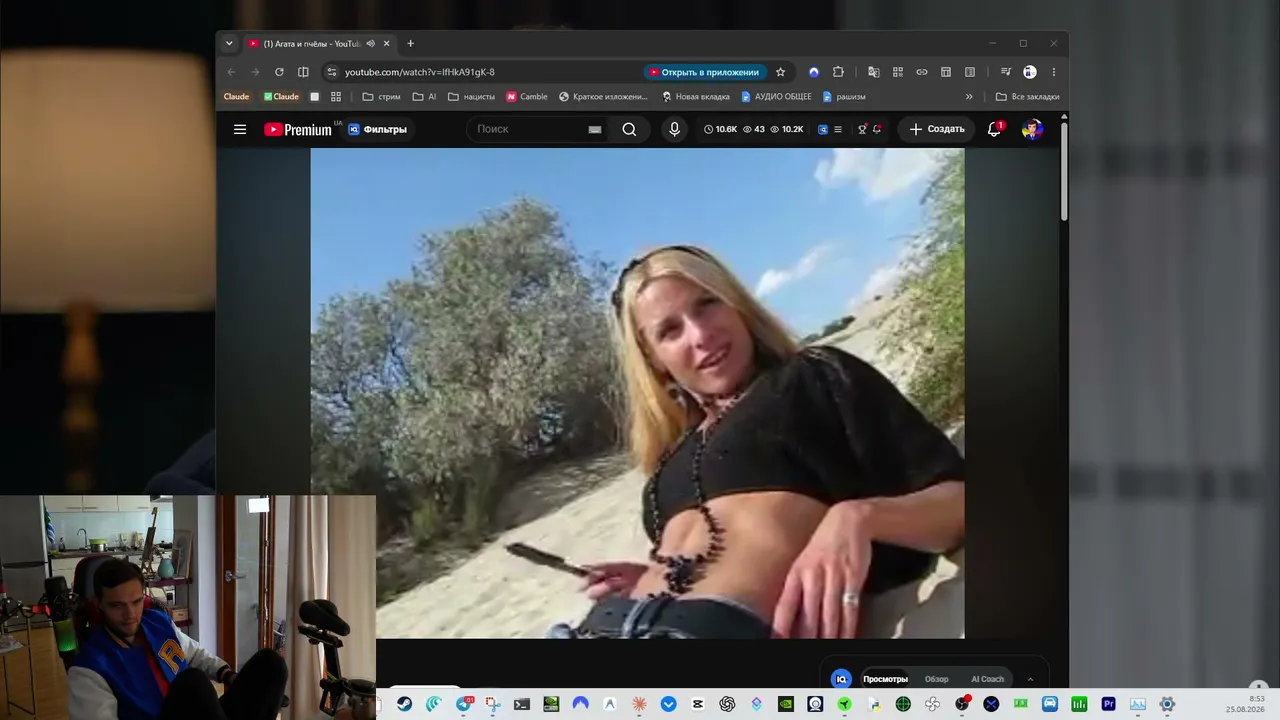
Task: Open the Camble bookmark
Action: 527,97
